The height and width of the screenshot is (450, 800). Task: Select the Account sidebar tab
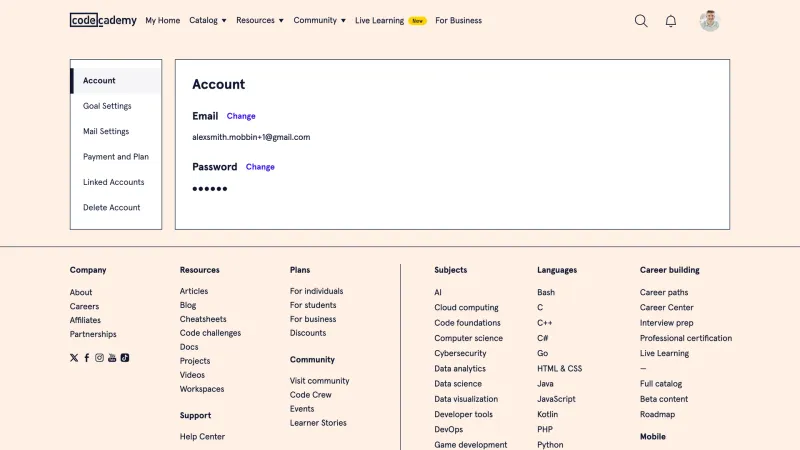pos(116,81)
